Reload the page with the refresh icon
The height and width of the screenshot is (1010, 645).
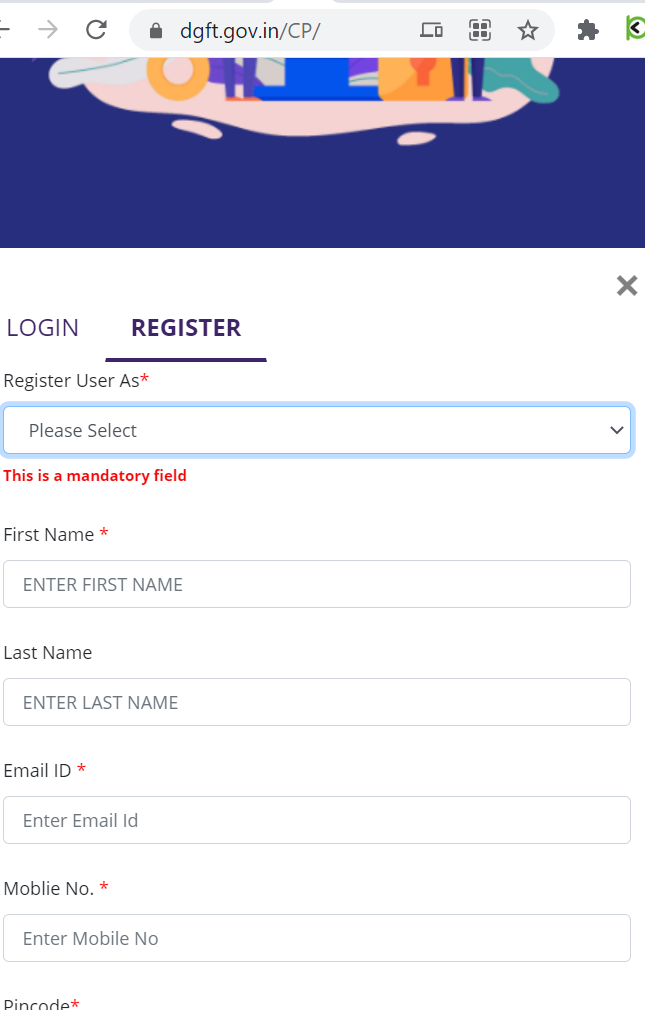tap(96, 30)
